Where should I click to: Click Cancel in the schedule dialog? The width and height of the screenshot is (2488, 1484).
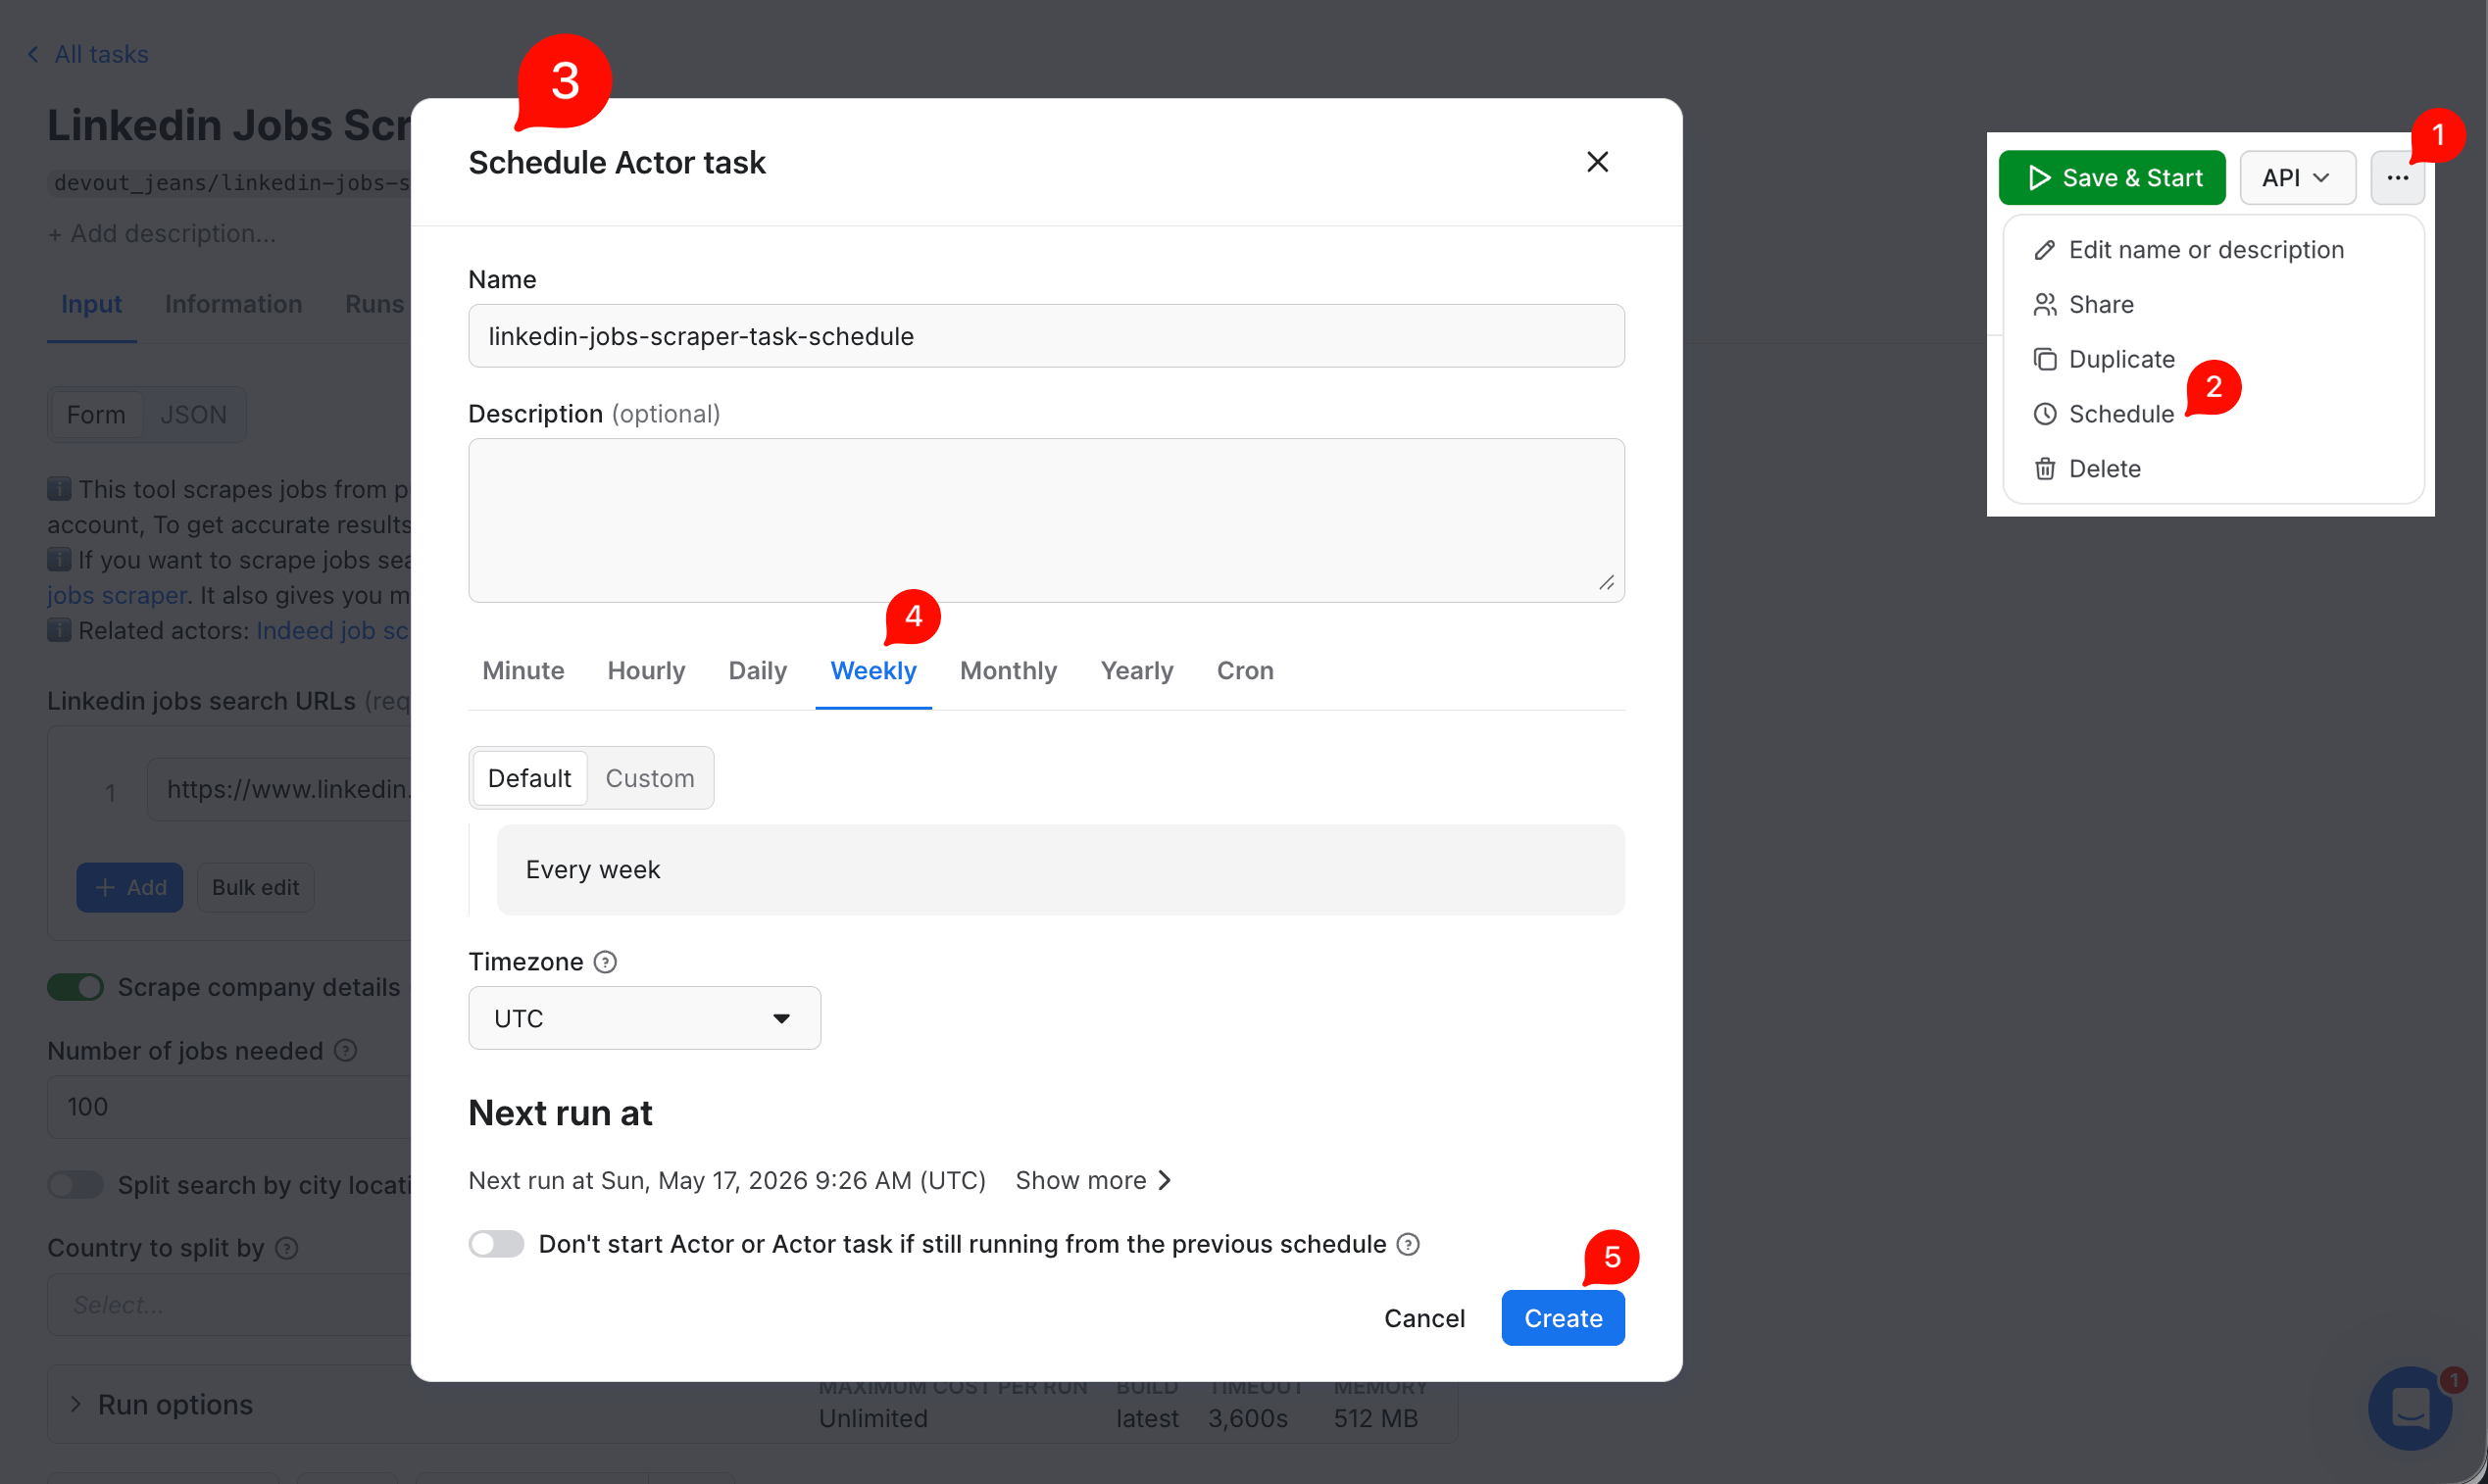click(1424, 1318)
